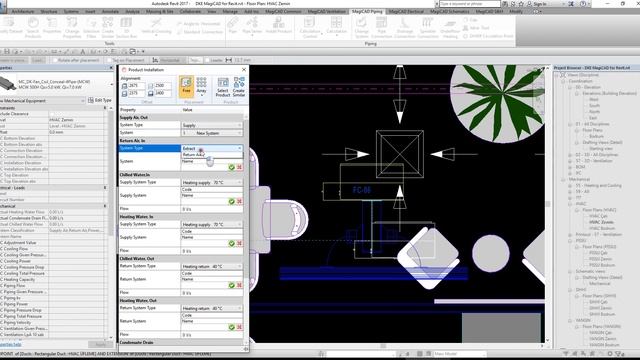Click the Alignment offset field showing 2400

(x=162, y=93)
